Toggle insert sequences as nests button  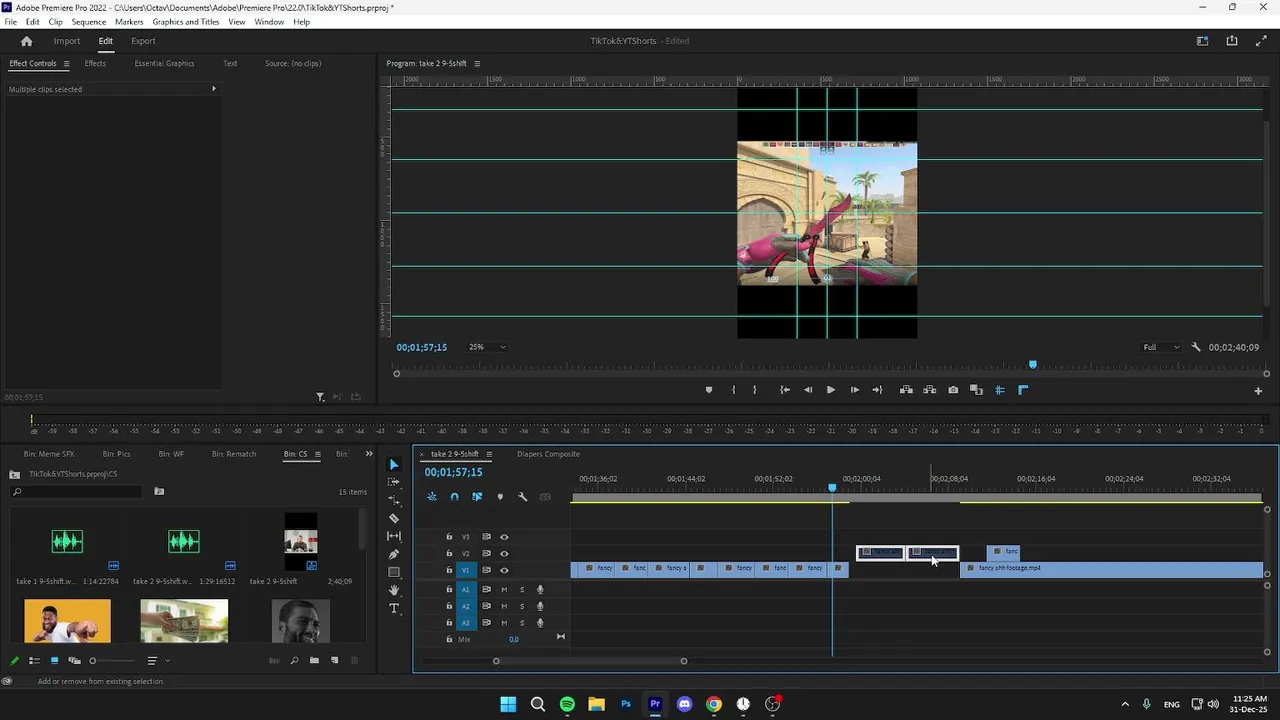coord(432,497)
